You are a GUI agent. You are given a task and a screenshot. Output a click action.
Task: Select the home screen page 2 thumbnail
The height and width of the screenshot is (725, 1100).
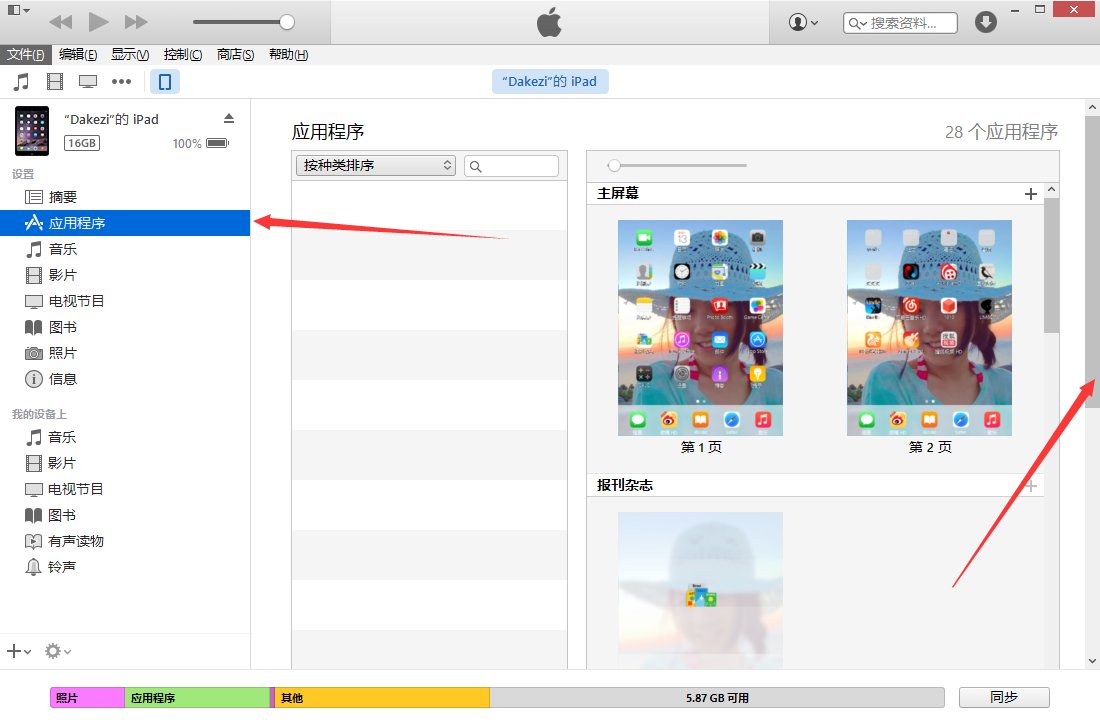tap(929, 328)
